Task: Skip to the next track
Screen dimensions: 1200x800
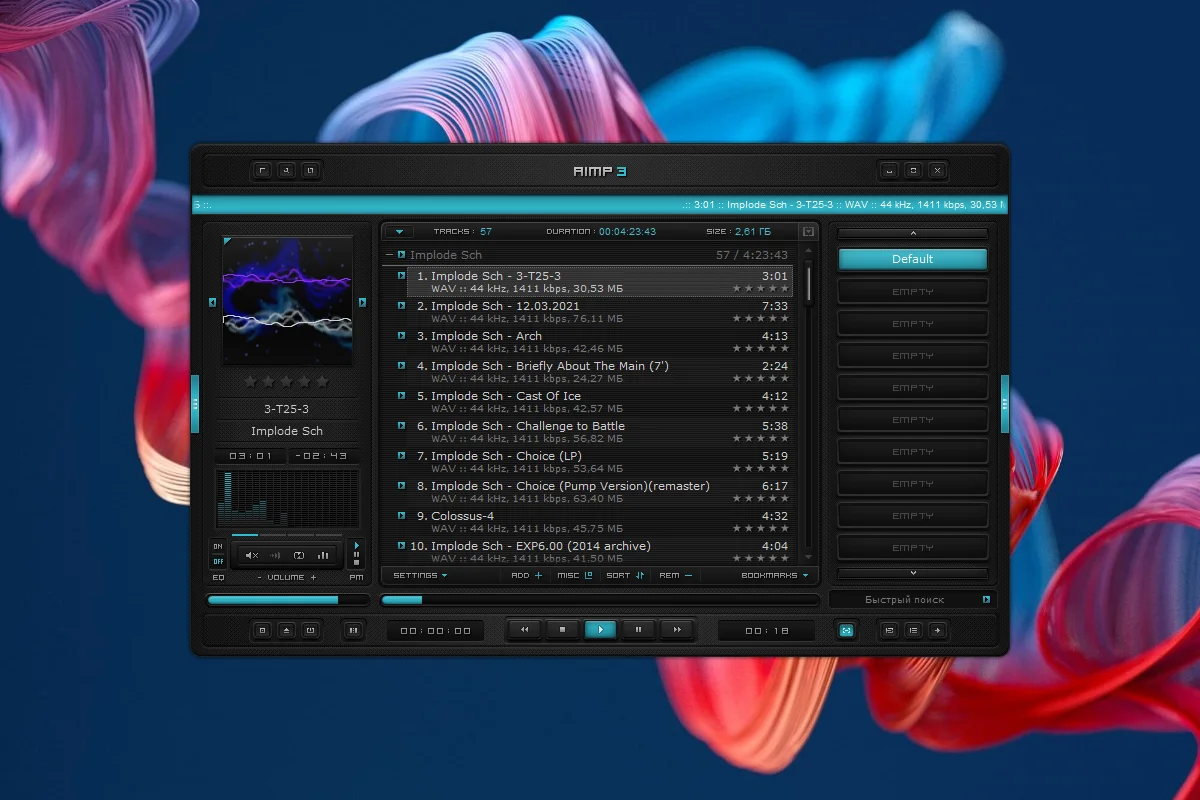Action: [677, 630]
